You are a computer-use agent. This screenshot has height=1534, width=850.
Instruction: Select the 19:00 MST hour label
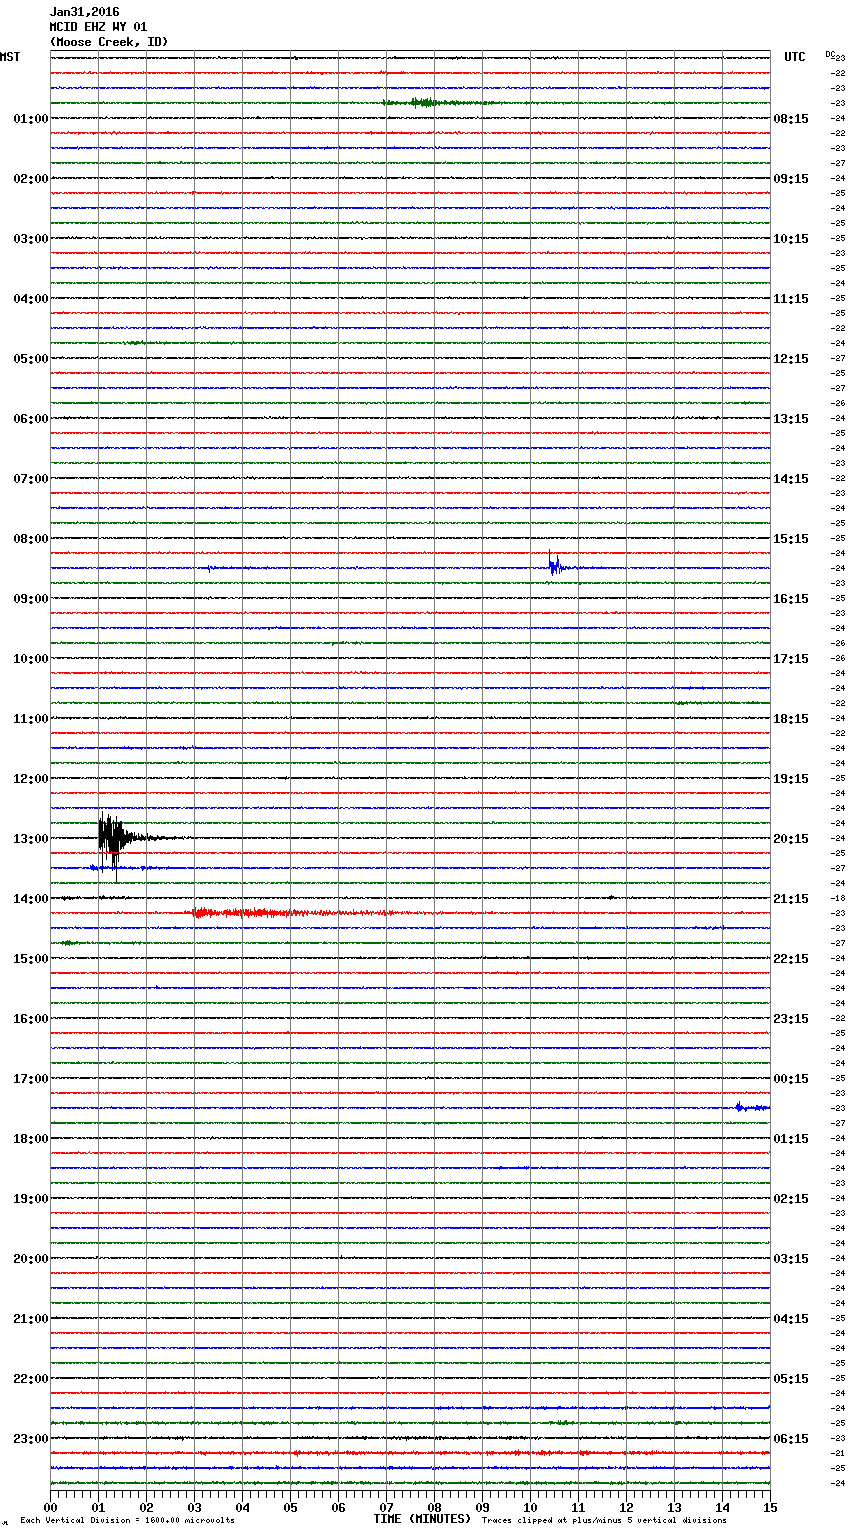[30, 1199]
